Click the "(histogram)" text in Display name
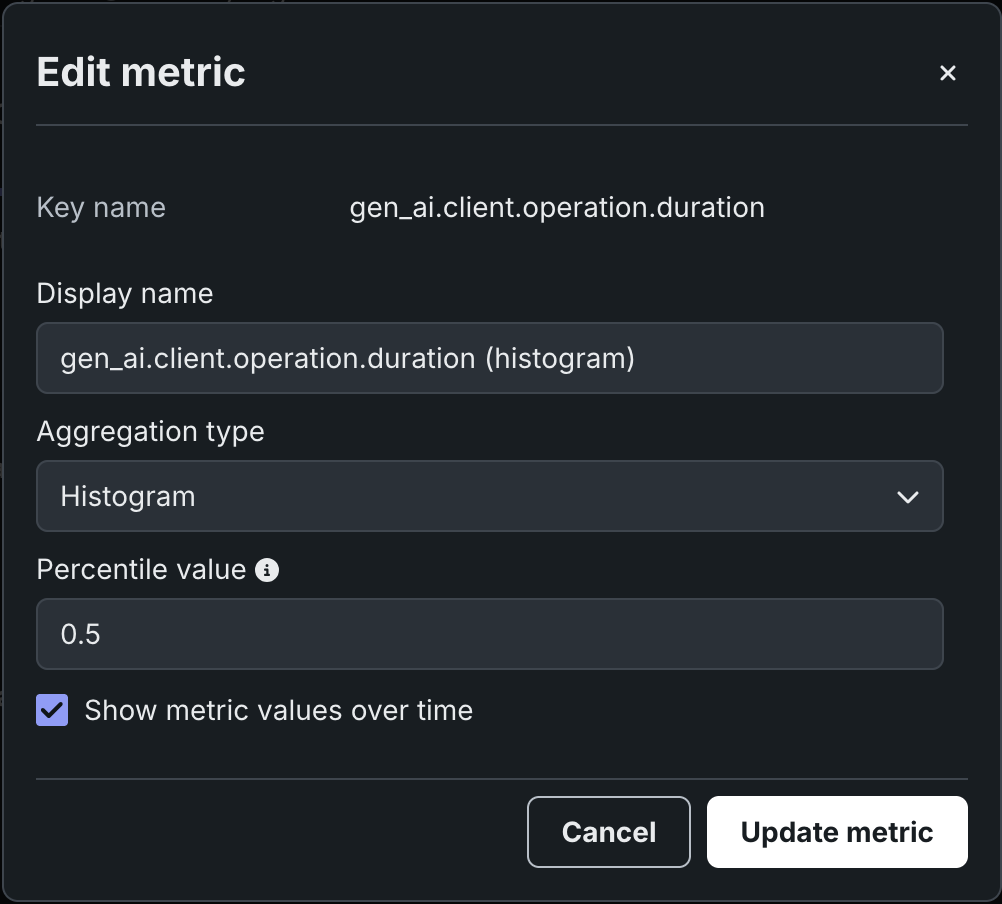1002x904 pixels. [560, 358]
